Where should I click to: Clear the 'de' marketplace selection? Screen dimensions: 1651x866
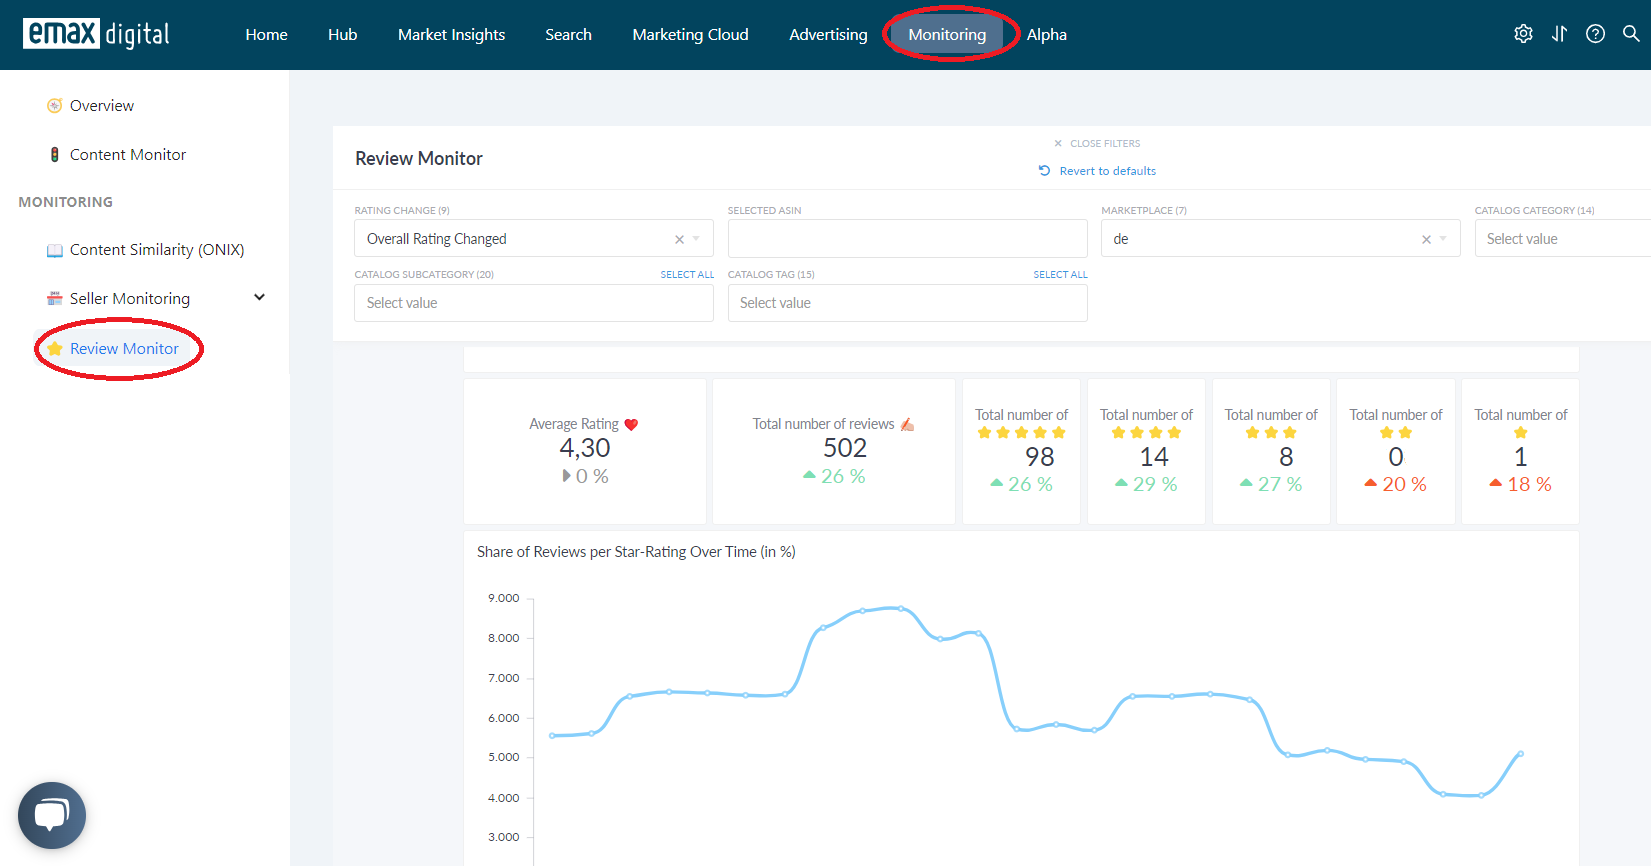coord(1426,239)
